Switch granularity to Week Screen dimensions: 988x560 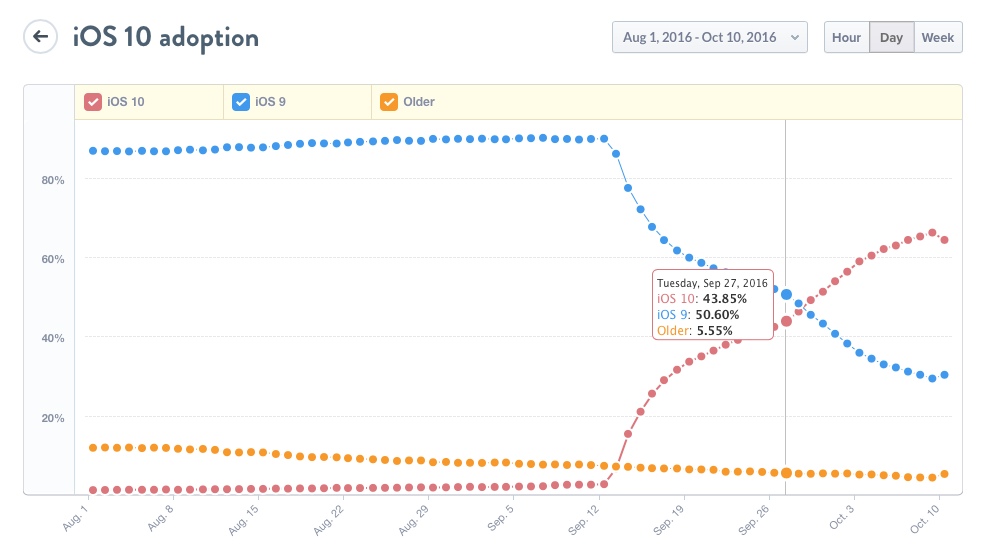coord(937,38)
